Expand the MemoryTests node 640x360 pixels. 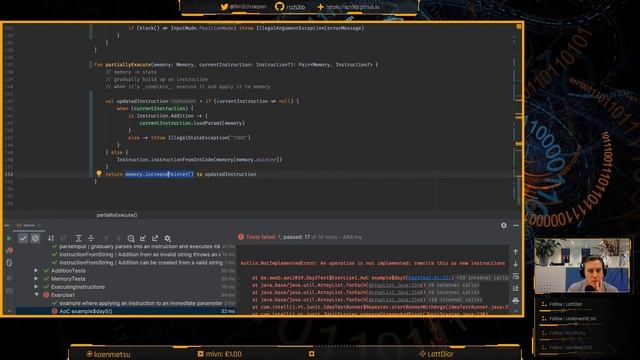(36, 279)
